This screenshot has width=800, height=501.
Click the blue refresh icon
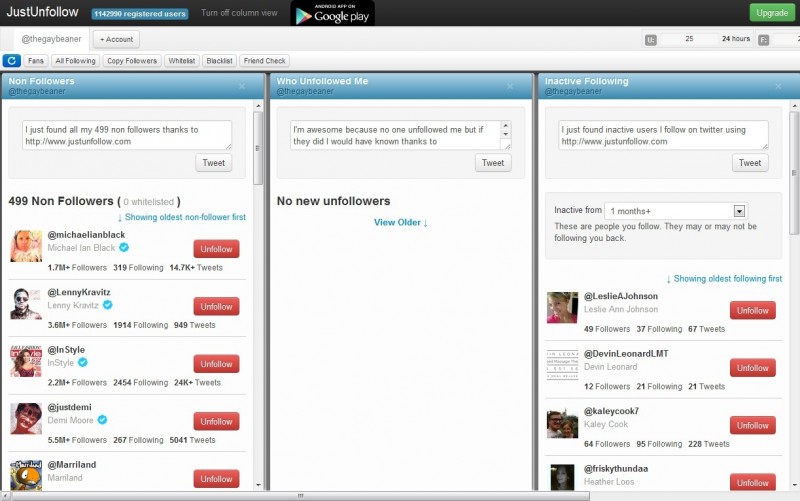[11, 61]
